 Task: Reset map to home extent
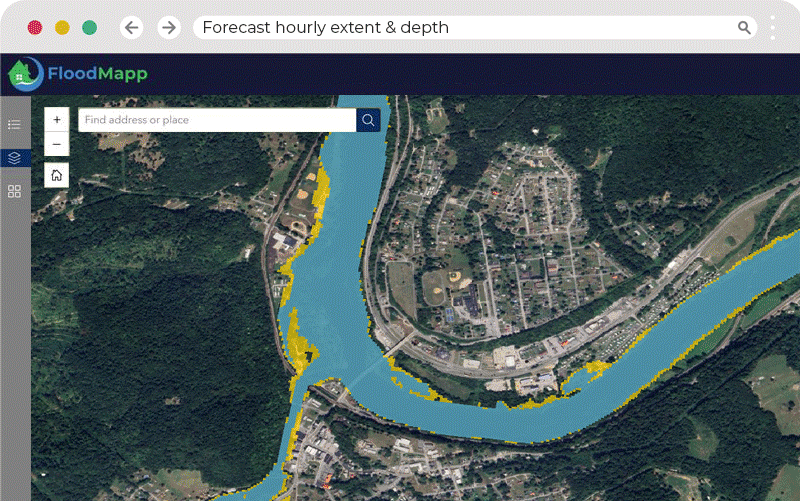57,176
